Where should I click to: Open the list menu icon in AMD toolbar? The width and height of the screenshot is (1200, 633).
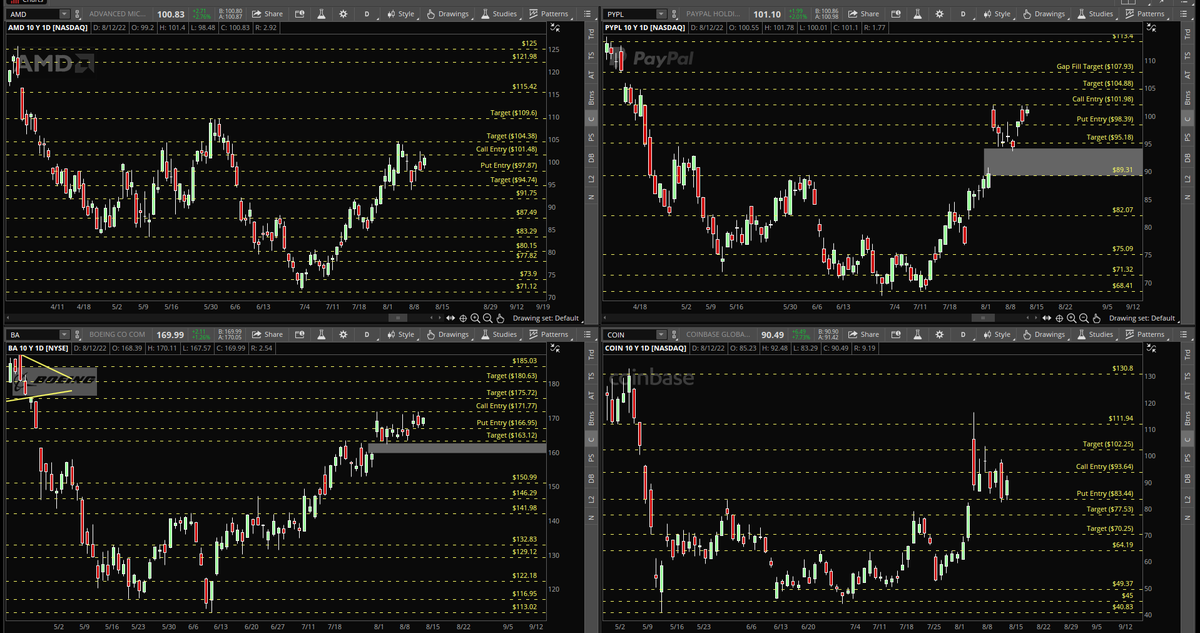tap(587, 14)
